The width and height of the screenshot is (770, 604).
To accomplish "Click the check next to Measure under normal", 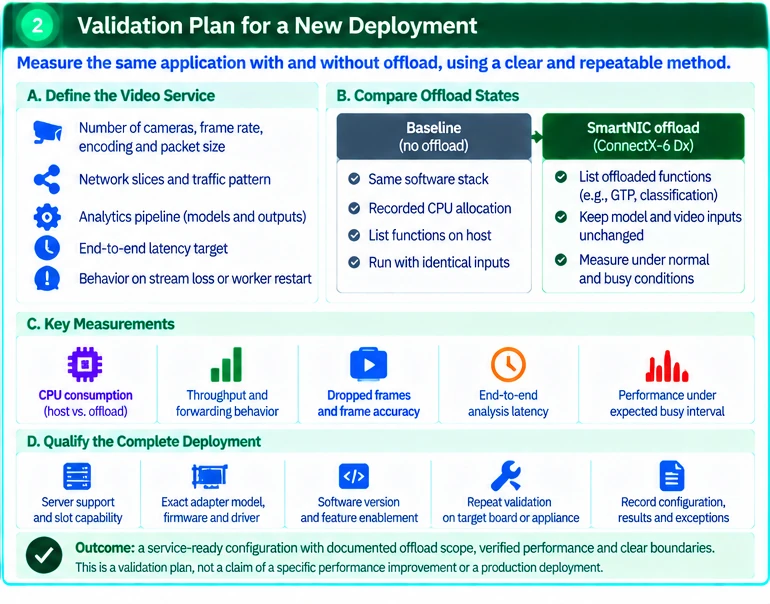I will (x=561, y=260).
